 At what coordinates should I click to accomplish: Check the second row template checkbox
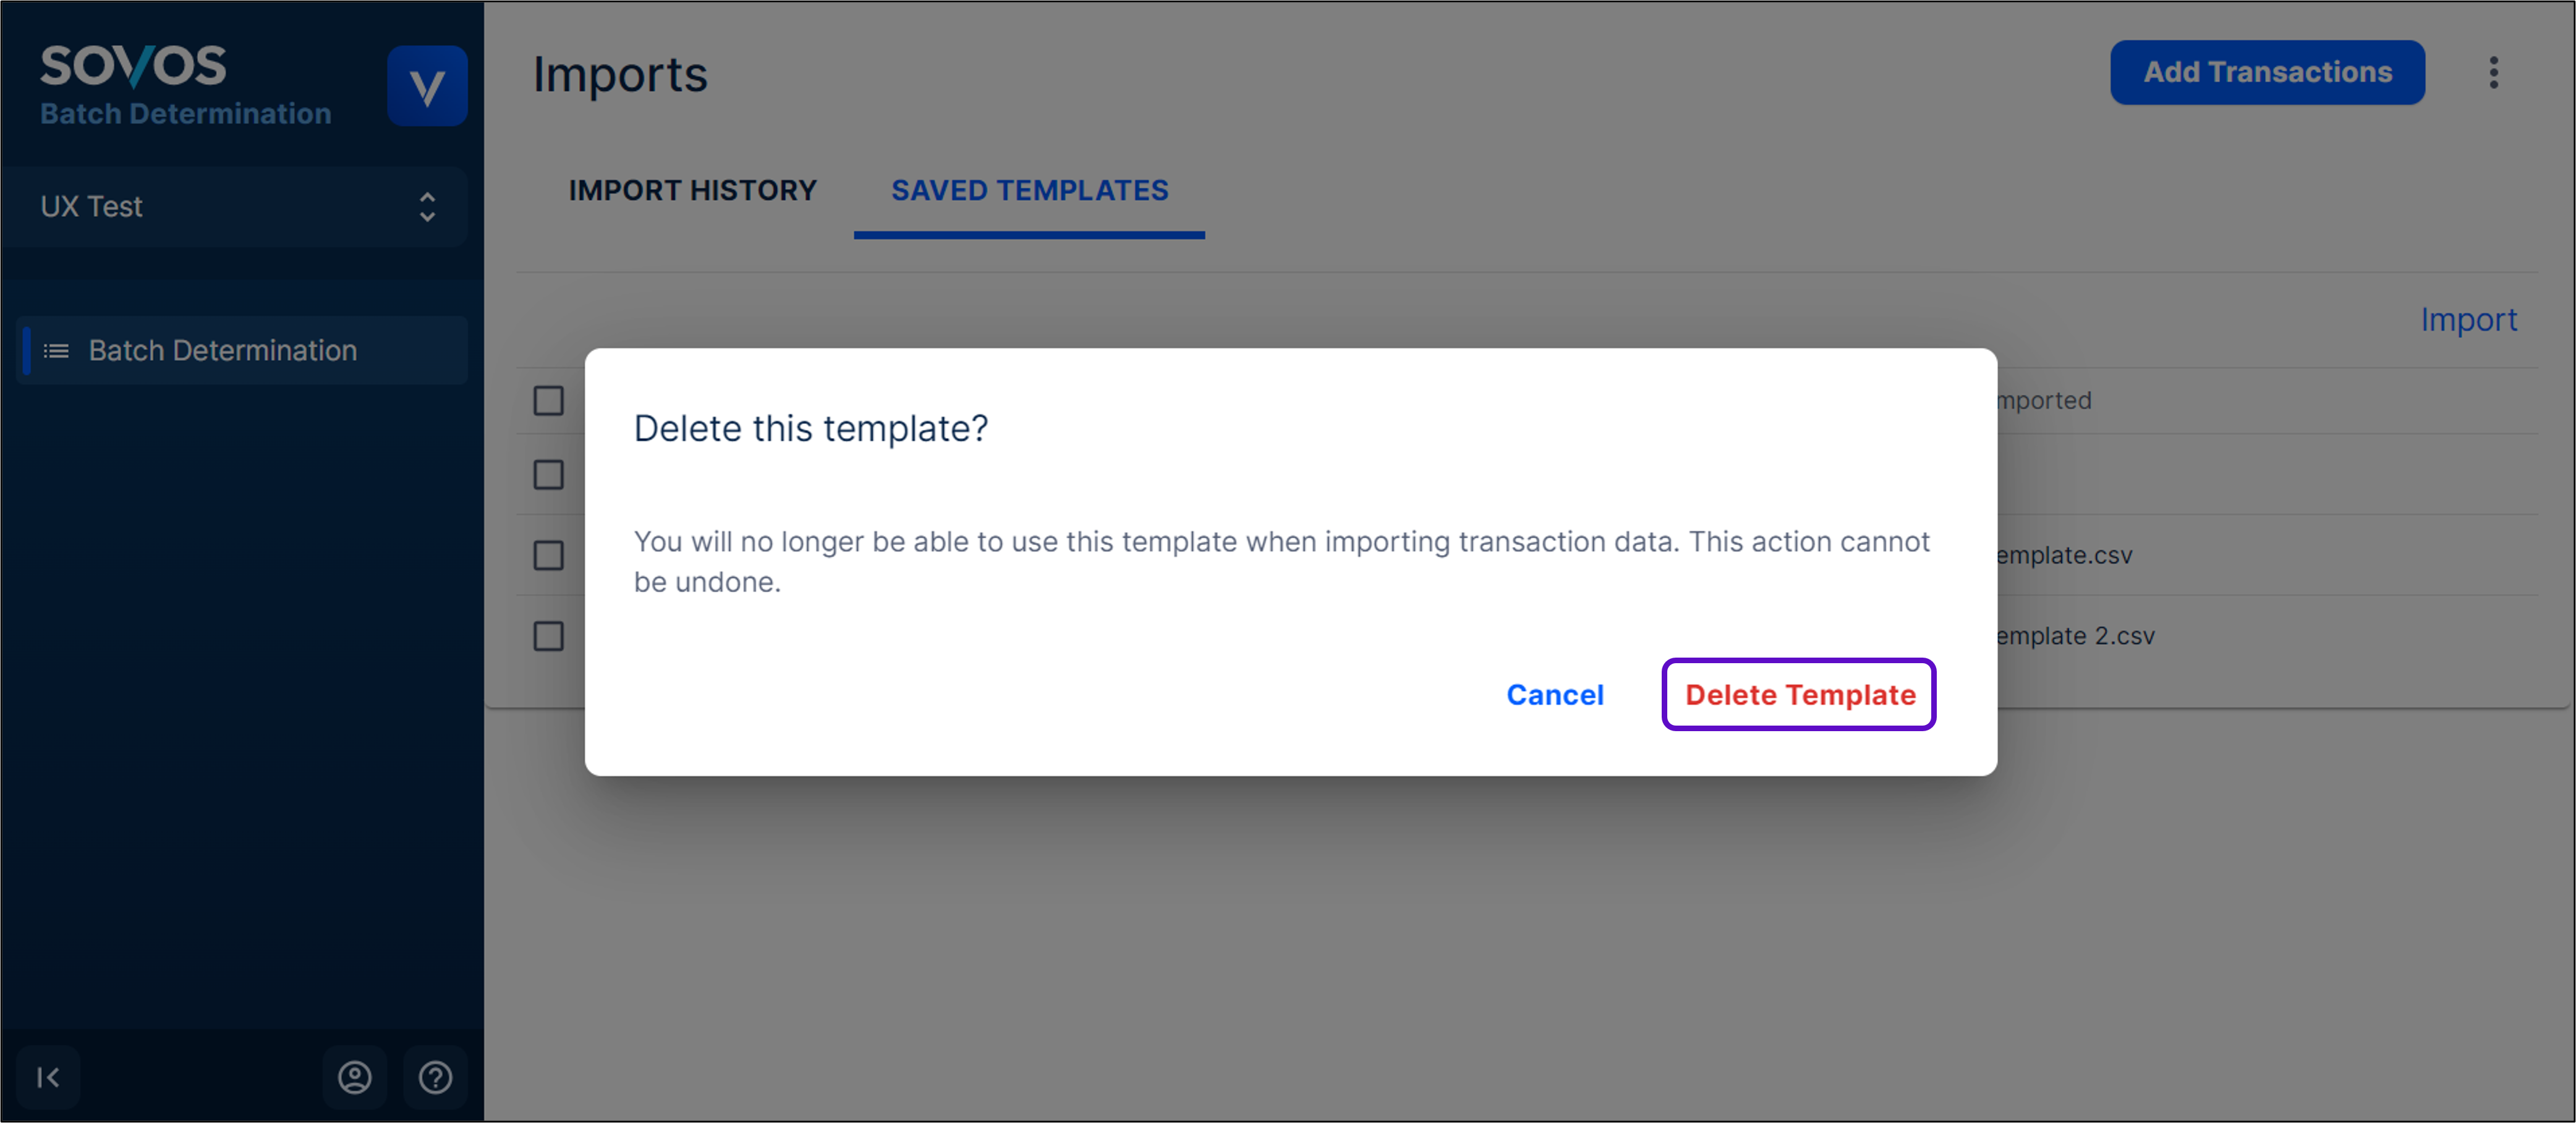click(548, 475)
